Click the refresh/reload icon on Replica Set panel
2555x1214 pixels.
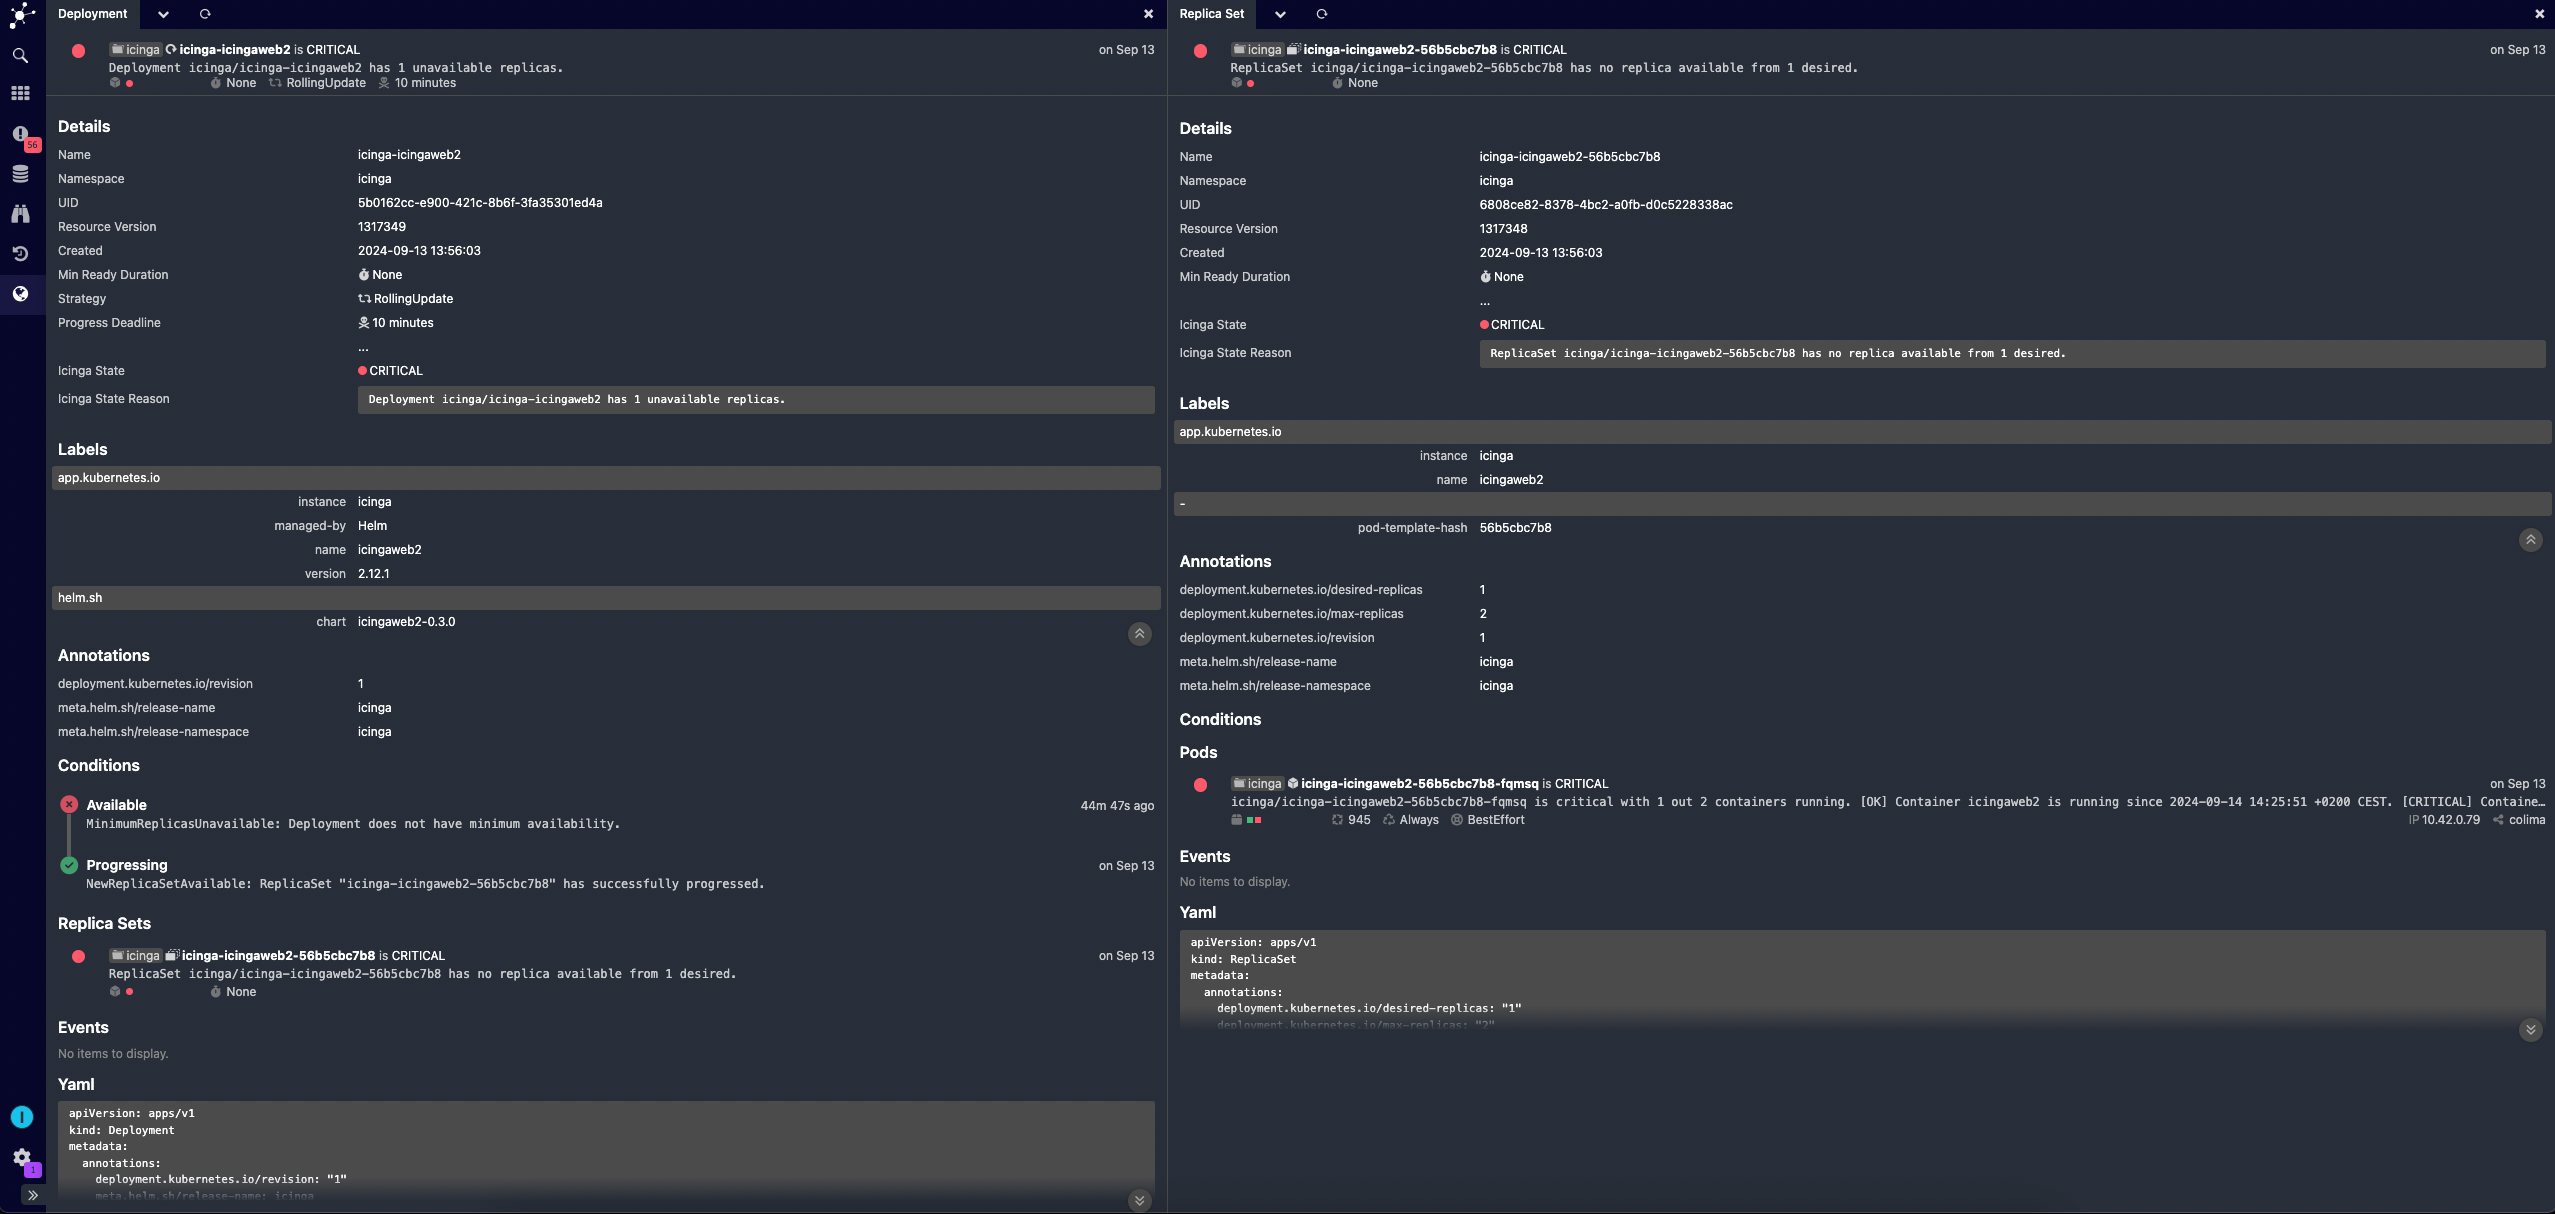coord(1321,13)
